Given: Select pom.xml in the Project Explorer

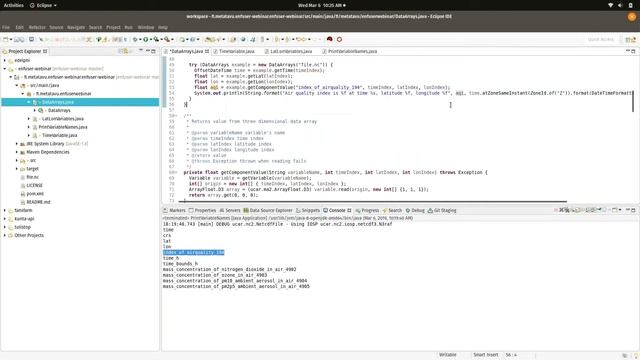Looking at the screenshot, I should coord(35,193).
